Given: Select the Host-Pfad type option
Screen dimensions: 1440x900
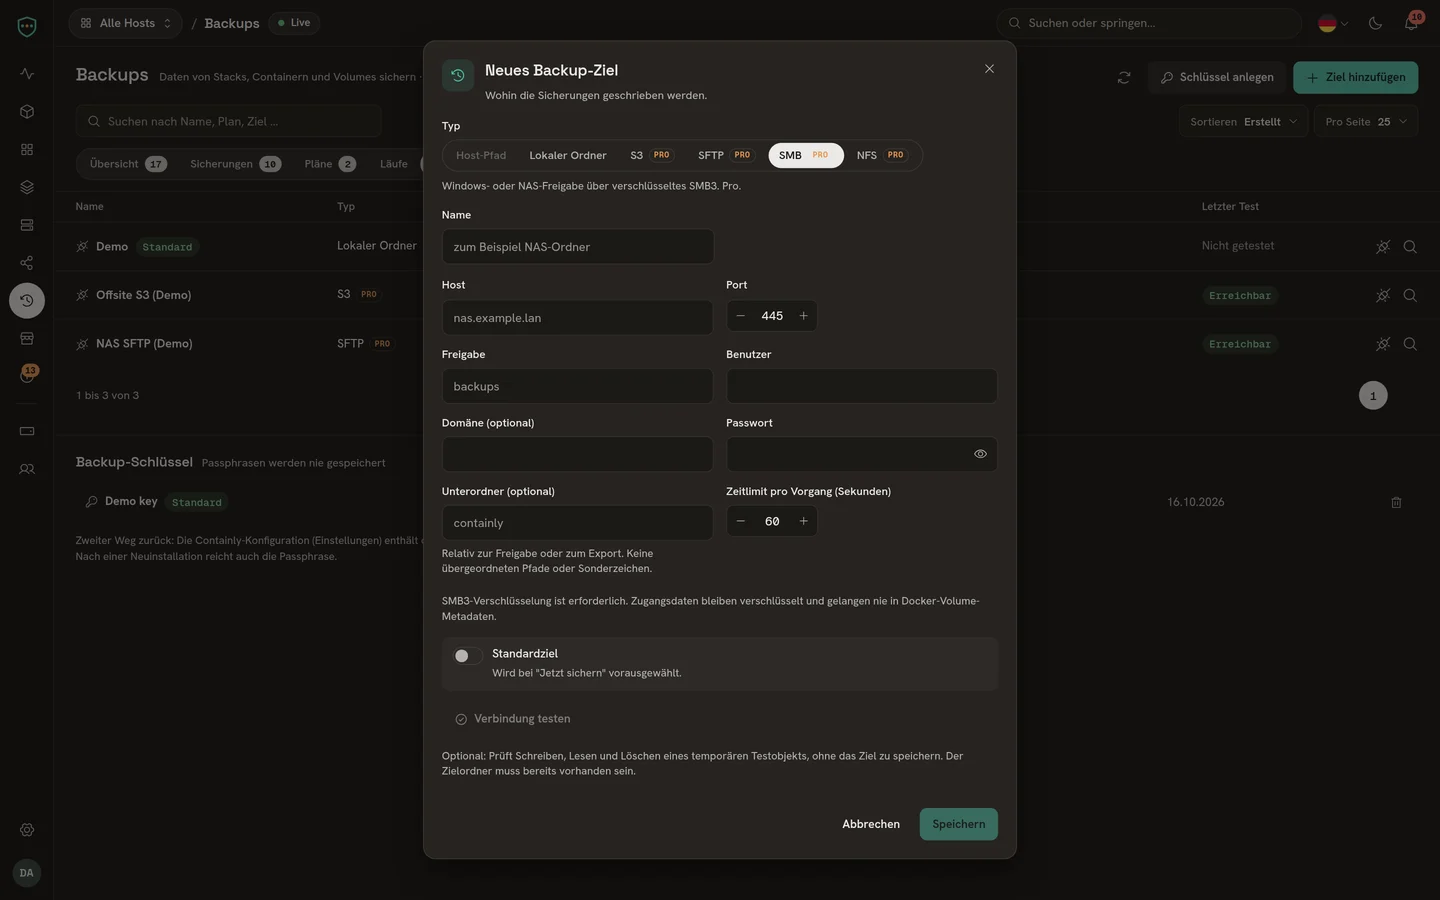Looking at the screenshot, I should 481,155.
